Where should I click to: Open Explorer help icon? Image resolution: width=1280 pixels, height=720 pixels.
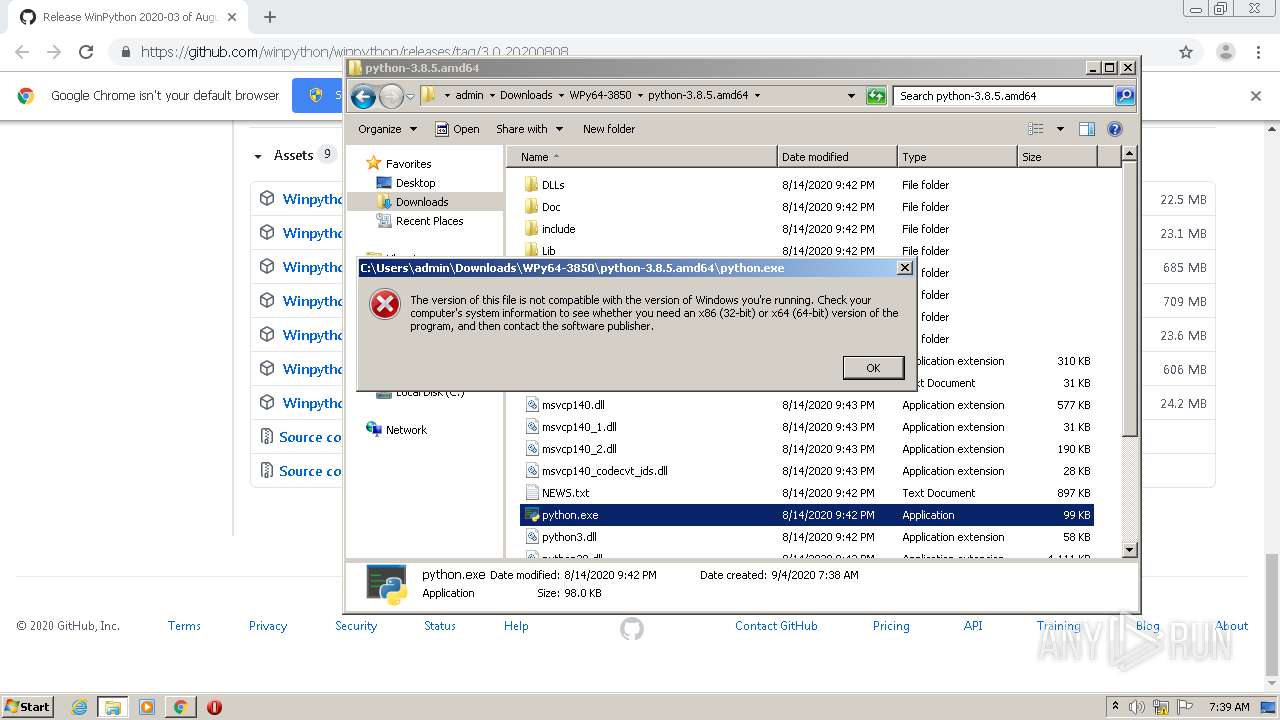click(1115, 129)
